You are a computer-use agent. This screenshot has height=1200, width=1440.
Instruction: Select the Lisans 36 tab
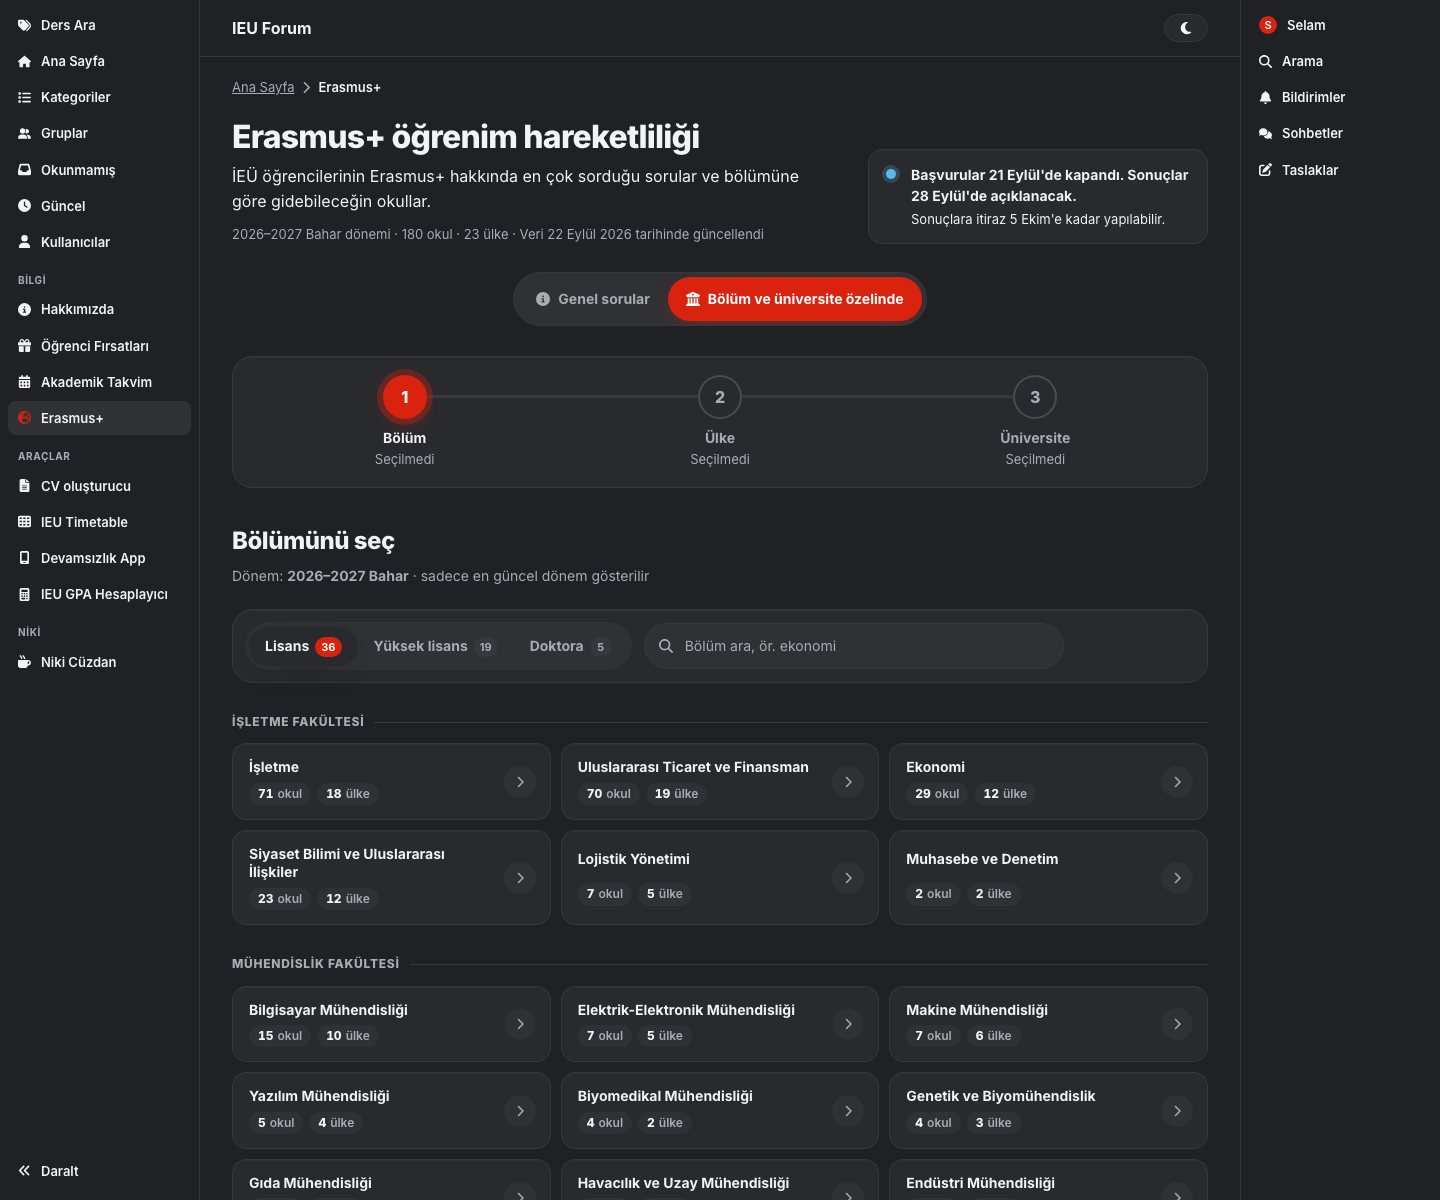[303, 646]
